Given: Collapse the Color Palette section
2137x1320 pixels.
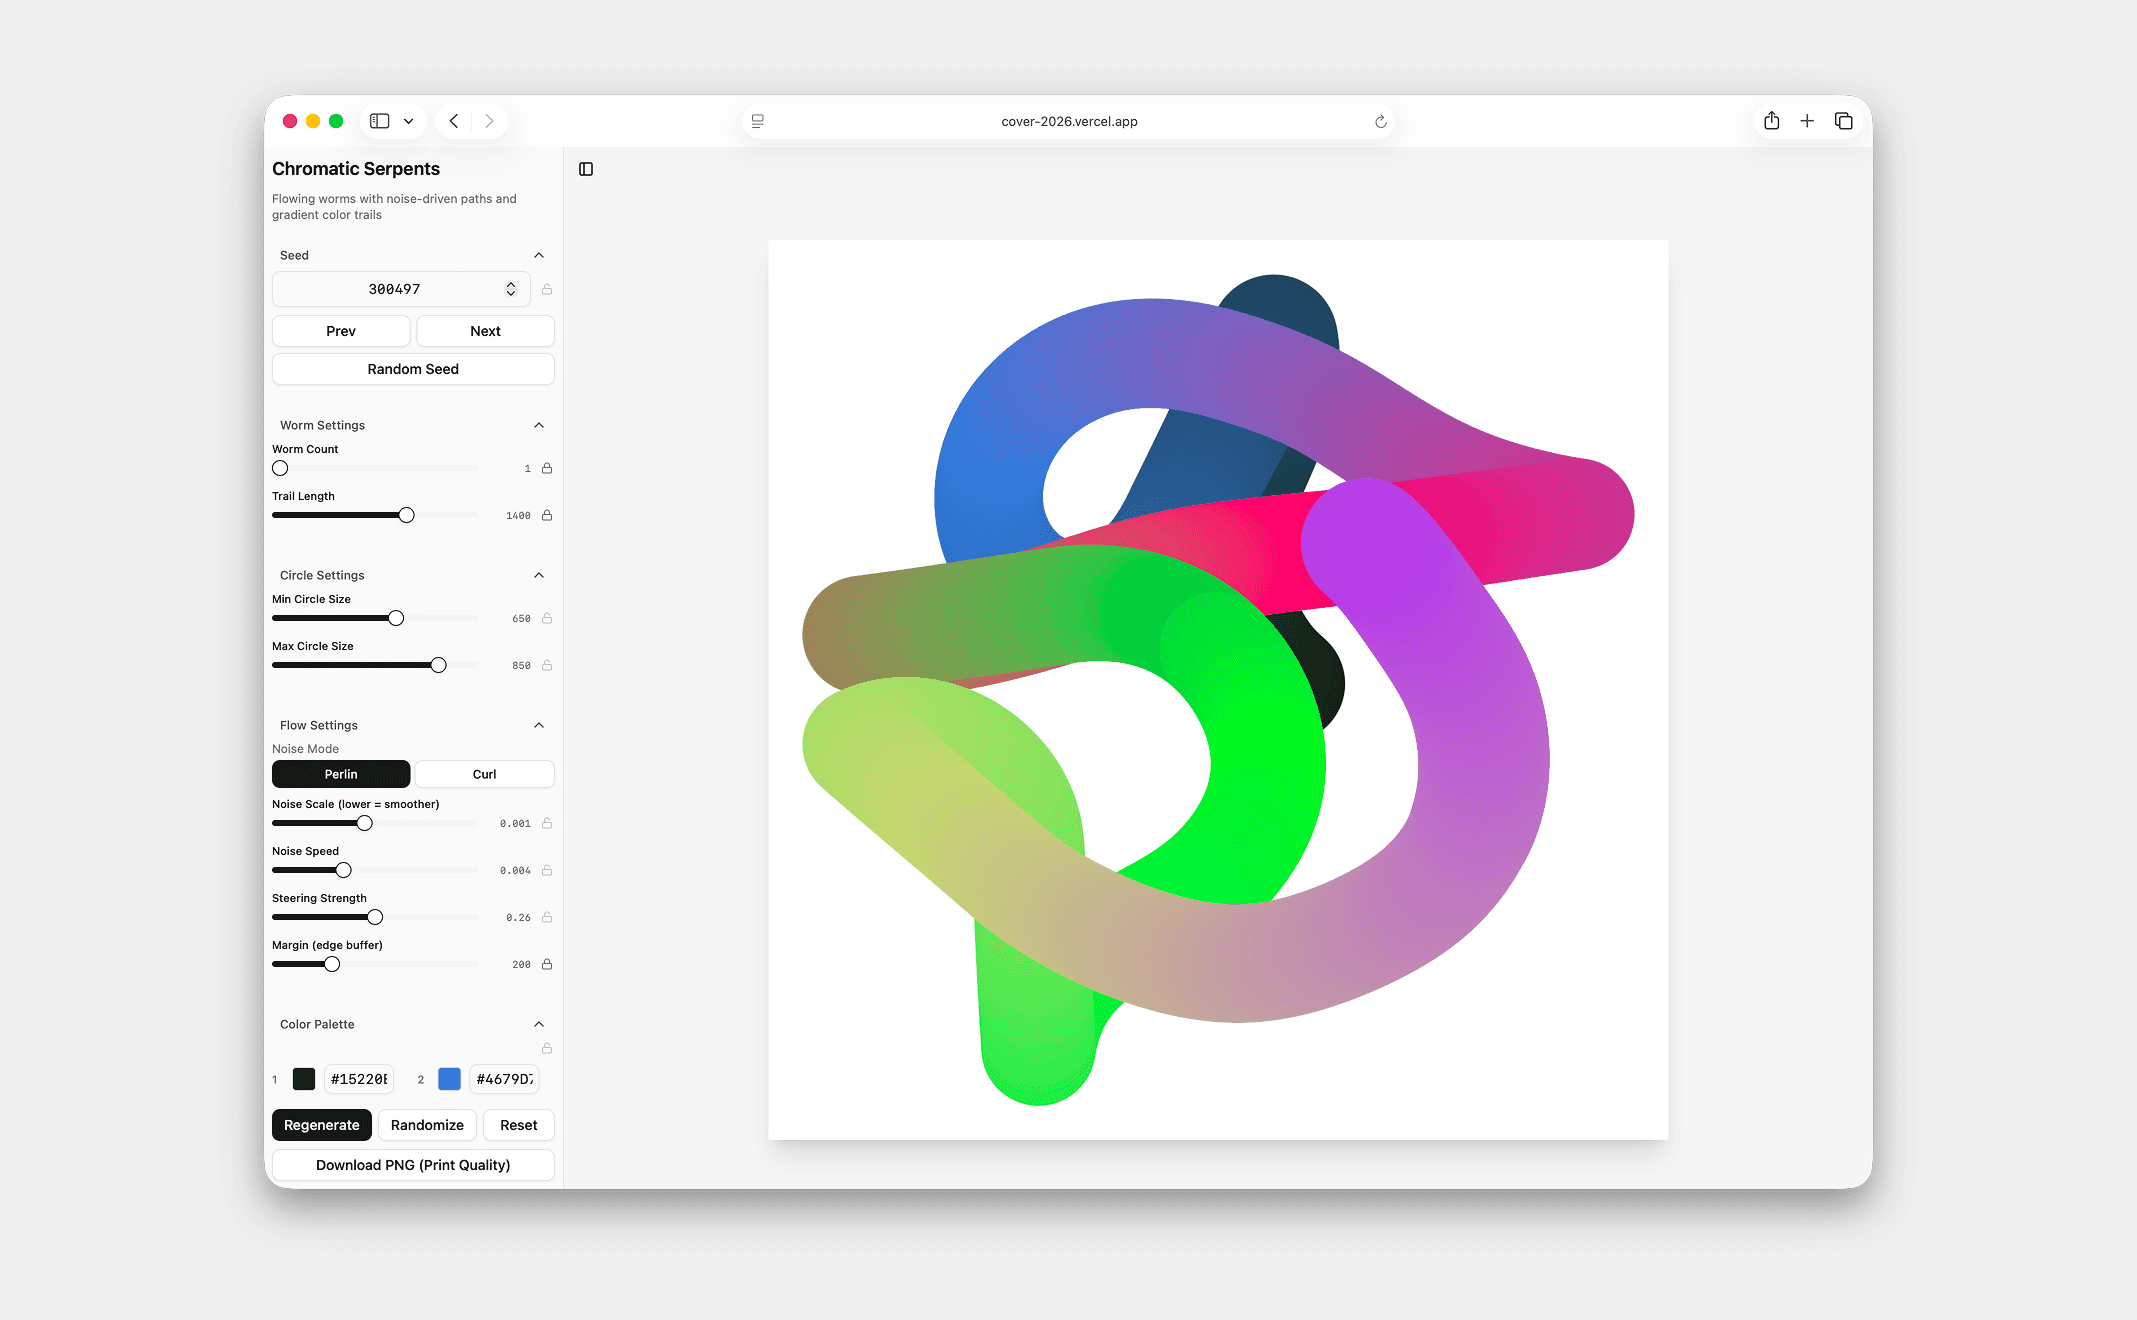Looking at the screenshot, I should pos(539,1024).
